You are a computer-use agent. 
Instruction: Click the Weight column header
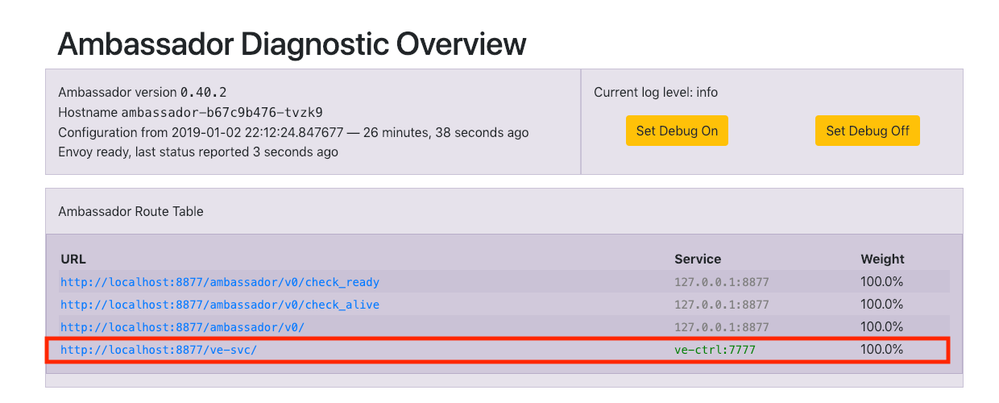(882, 259)
